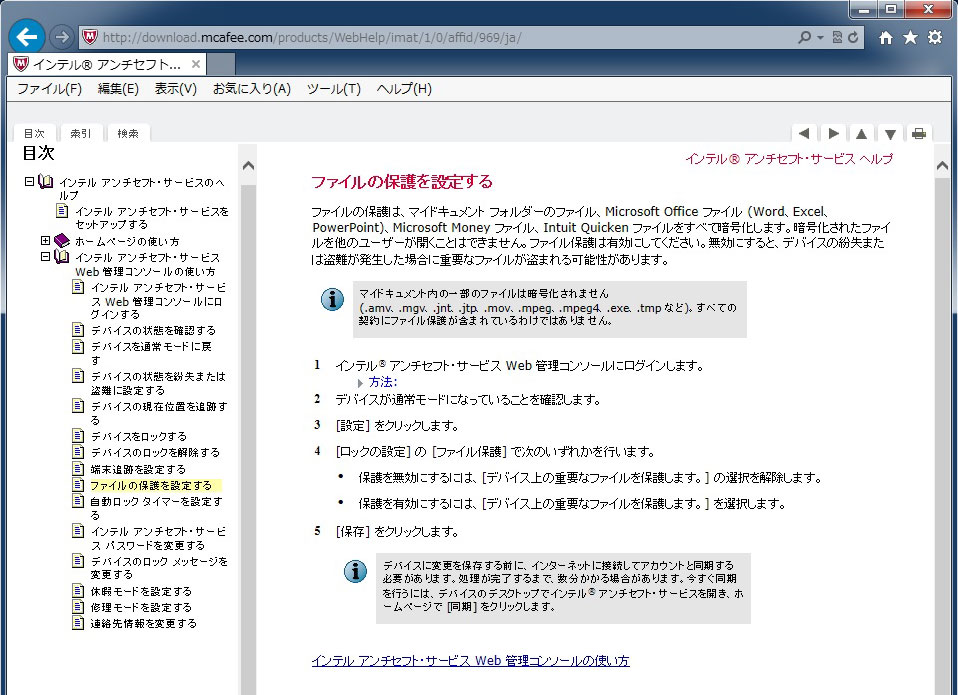Open favorites star icon
The width and height of the screenshot is (958, 695).
pos(910,37)
